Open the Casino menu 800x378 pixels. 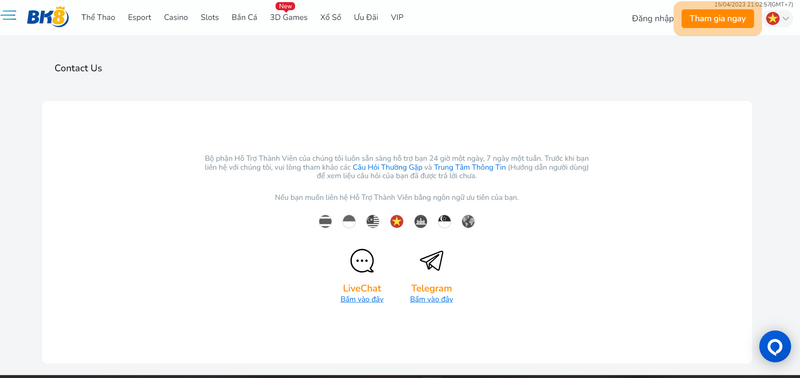tap(176, 17)
